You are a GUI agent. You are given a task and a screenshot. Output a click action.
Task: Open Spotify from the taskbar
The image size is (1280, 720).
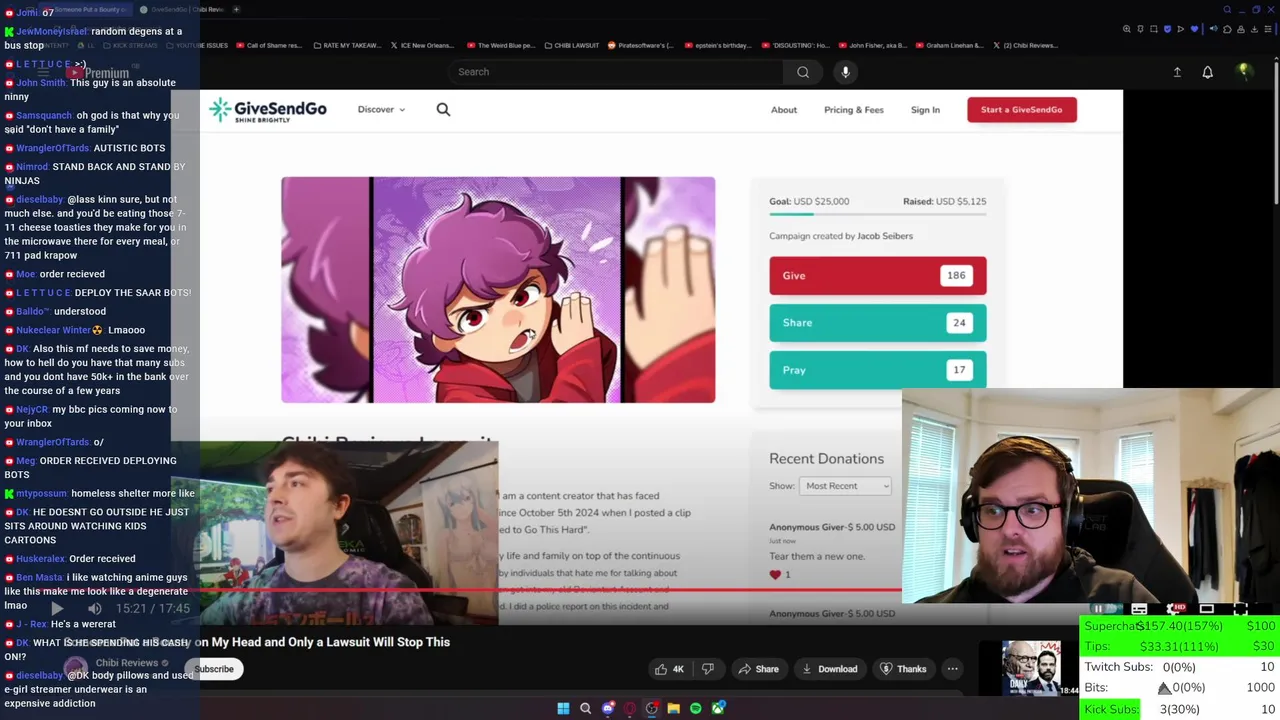[696, 708]
